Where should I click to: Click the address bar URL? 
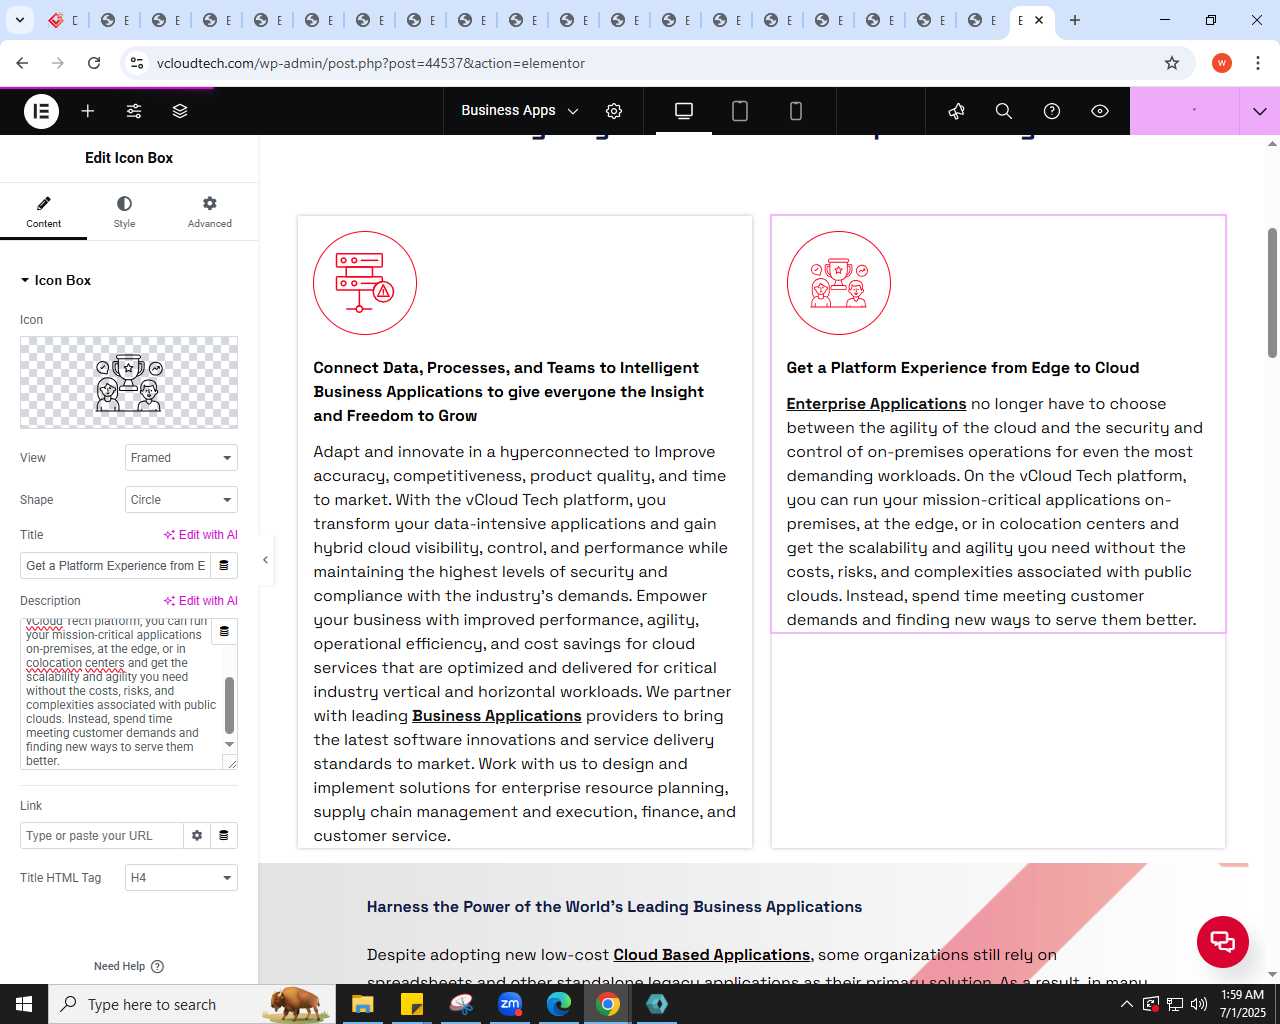pyautogui.click(x=371, y=63)
